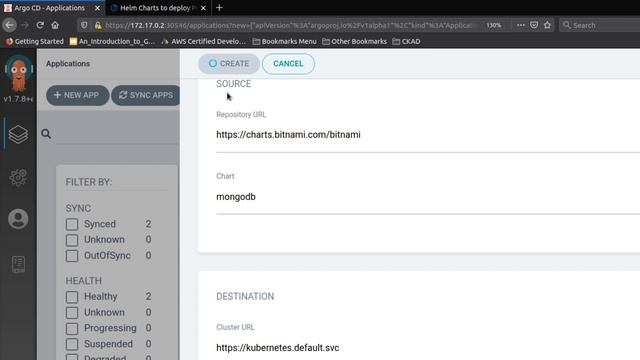Screen dimensions: 640x360
Task: Click the CREATE button
Action: [229, 64]
